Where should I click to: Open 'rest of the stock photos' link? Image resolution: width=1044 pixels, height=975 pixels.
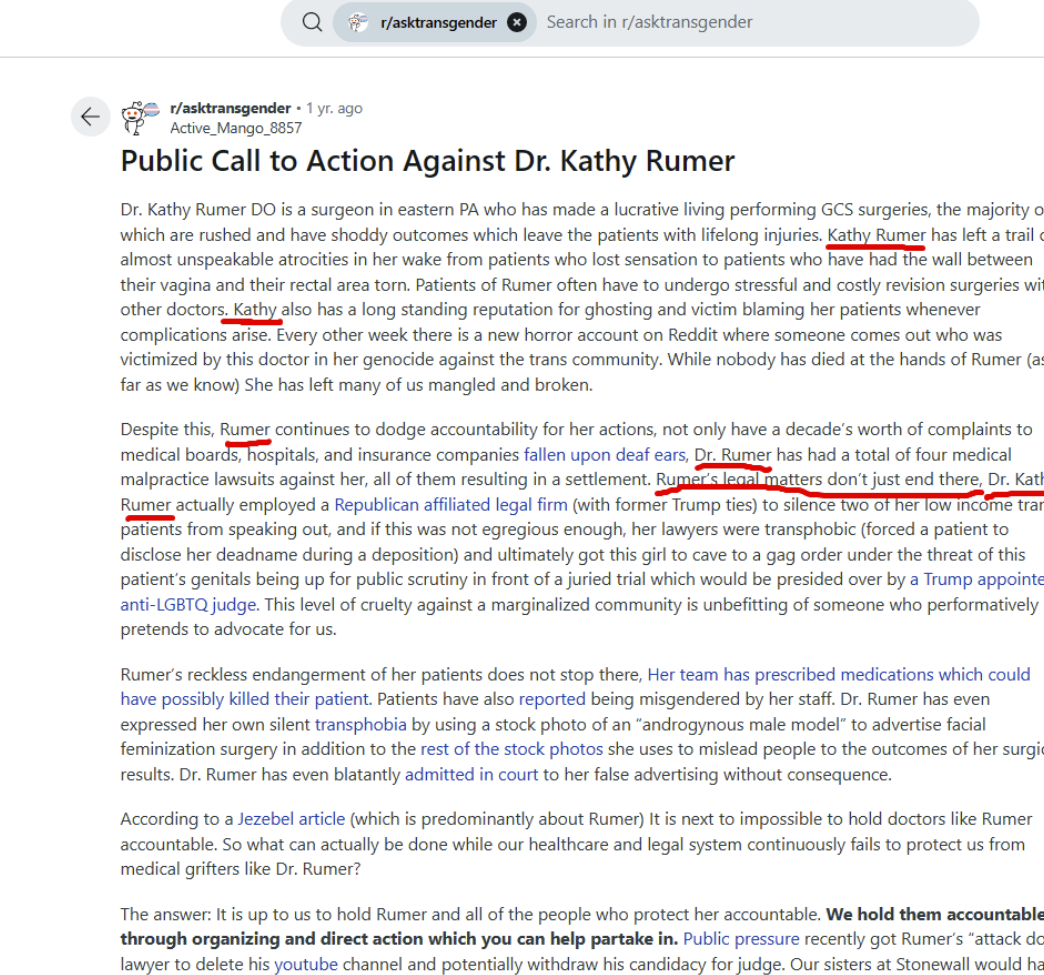[511, 749]
